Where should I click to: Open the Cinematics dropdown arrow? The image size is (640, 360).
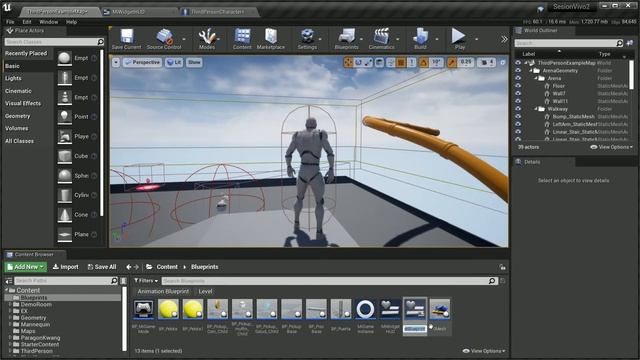point(398,39)
